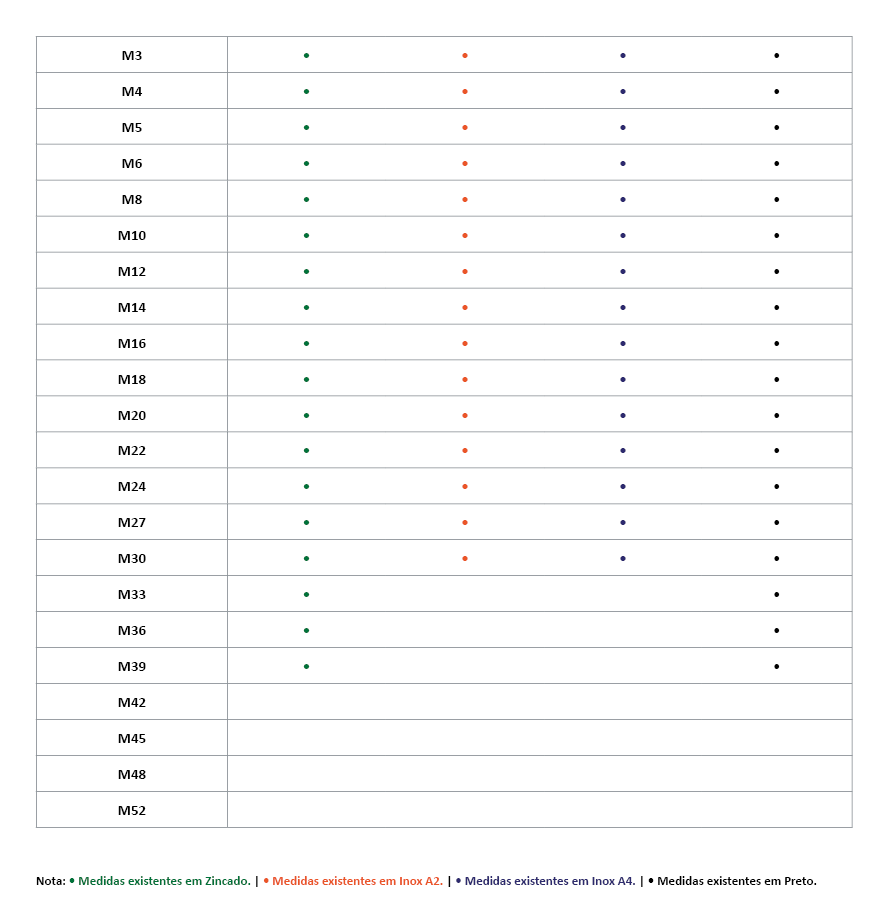Select the M42 row label
The height and width of the screenshot is (915, 890).
pos(132,703)
